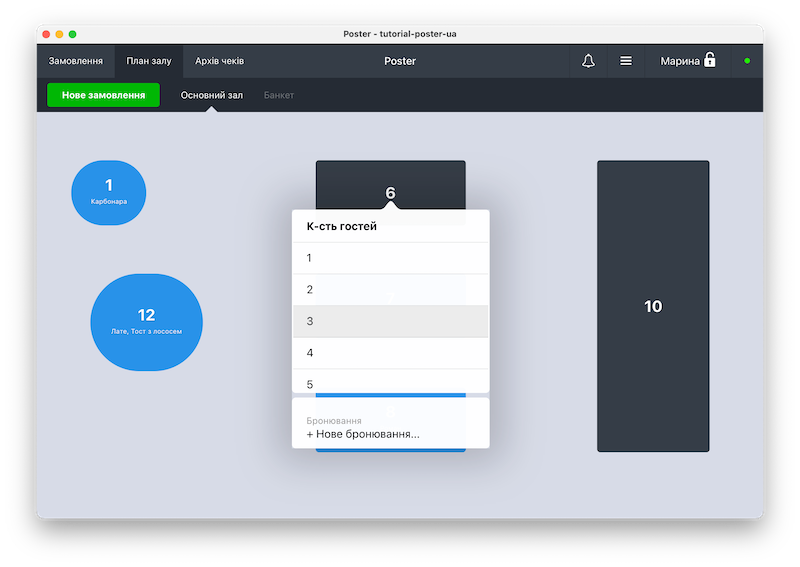Click the Марина user name
This screenshot has width=800, height=567.
pos(680,61)
